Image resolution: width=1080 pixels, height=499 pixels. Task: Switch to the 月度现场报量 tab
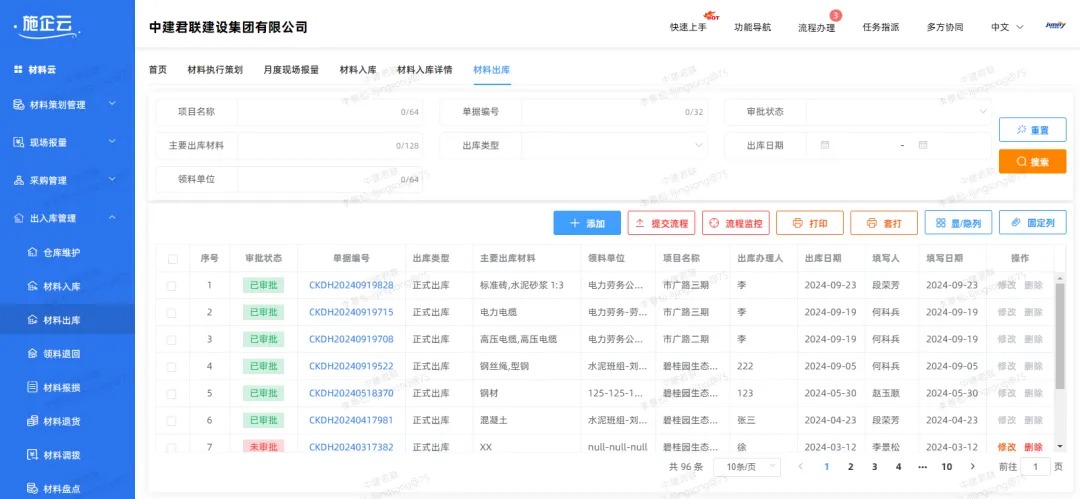[291, 70]
